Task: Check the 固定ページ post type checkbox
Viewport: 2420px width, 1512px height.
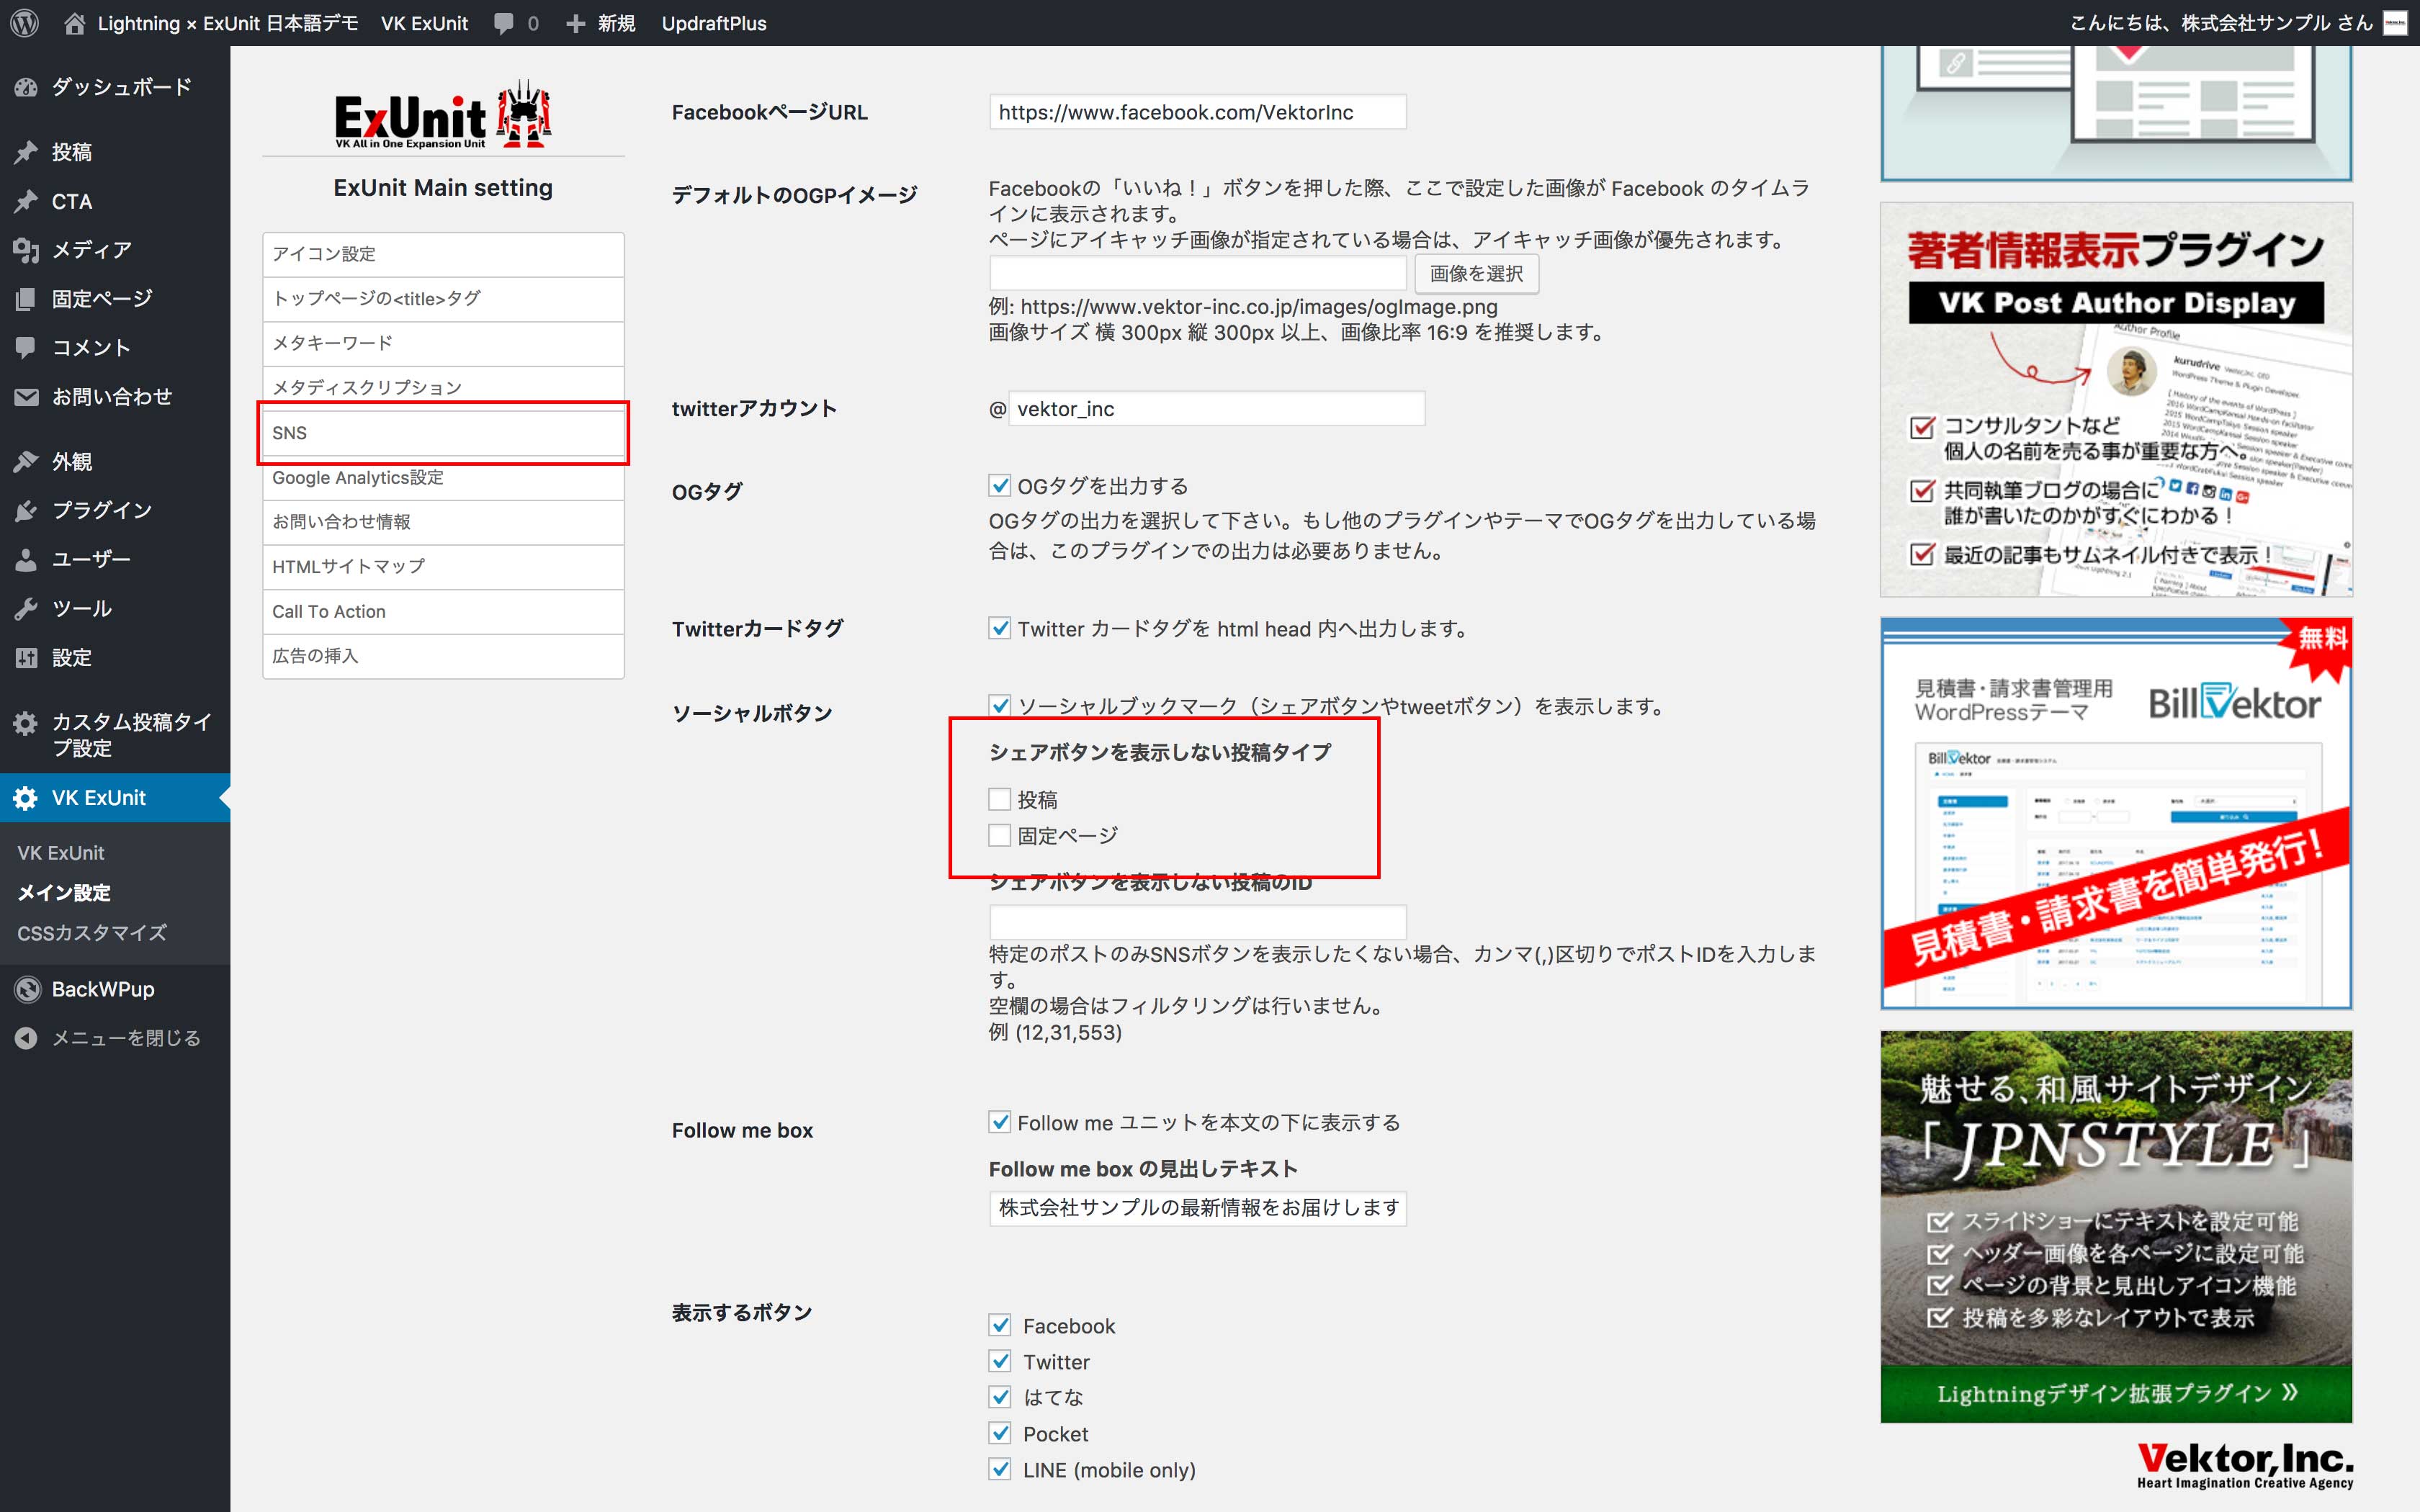Action: (999, 835)
